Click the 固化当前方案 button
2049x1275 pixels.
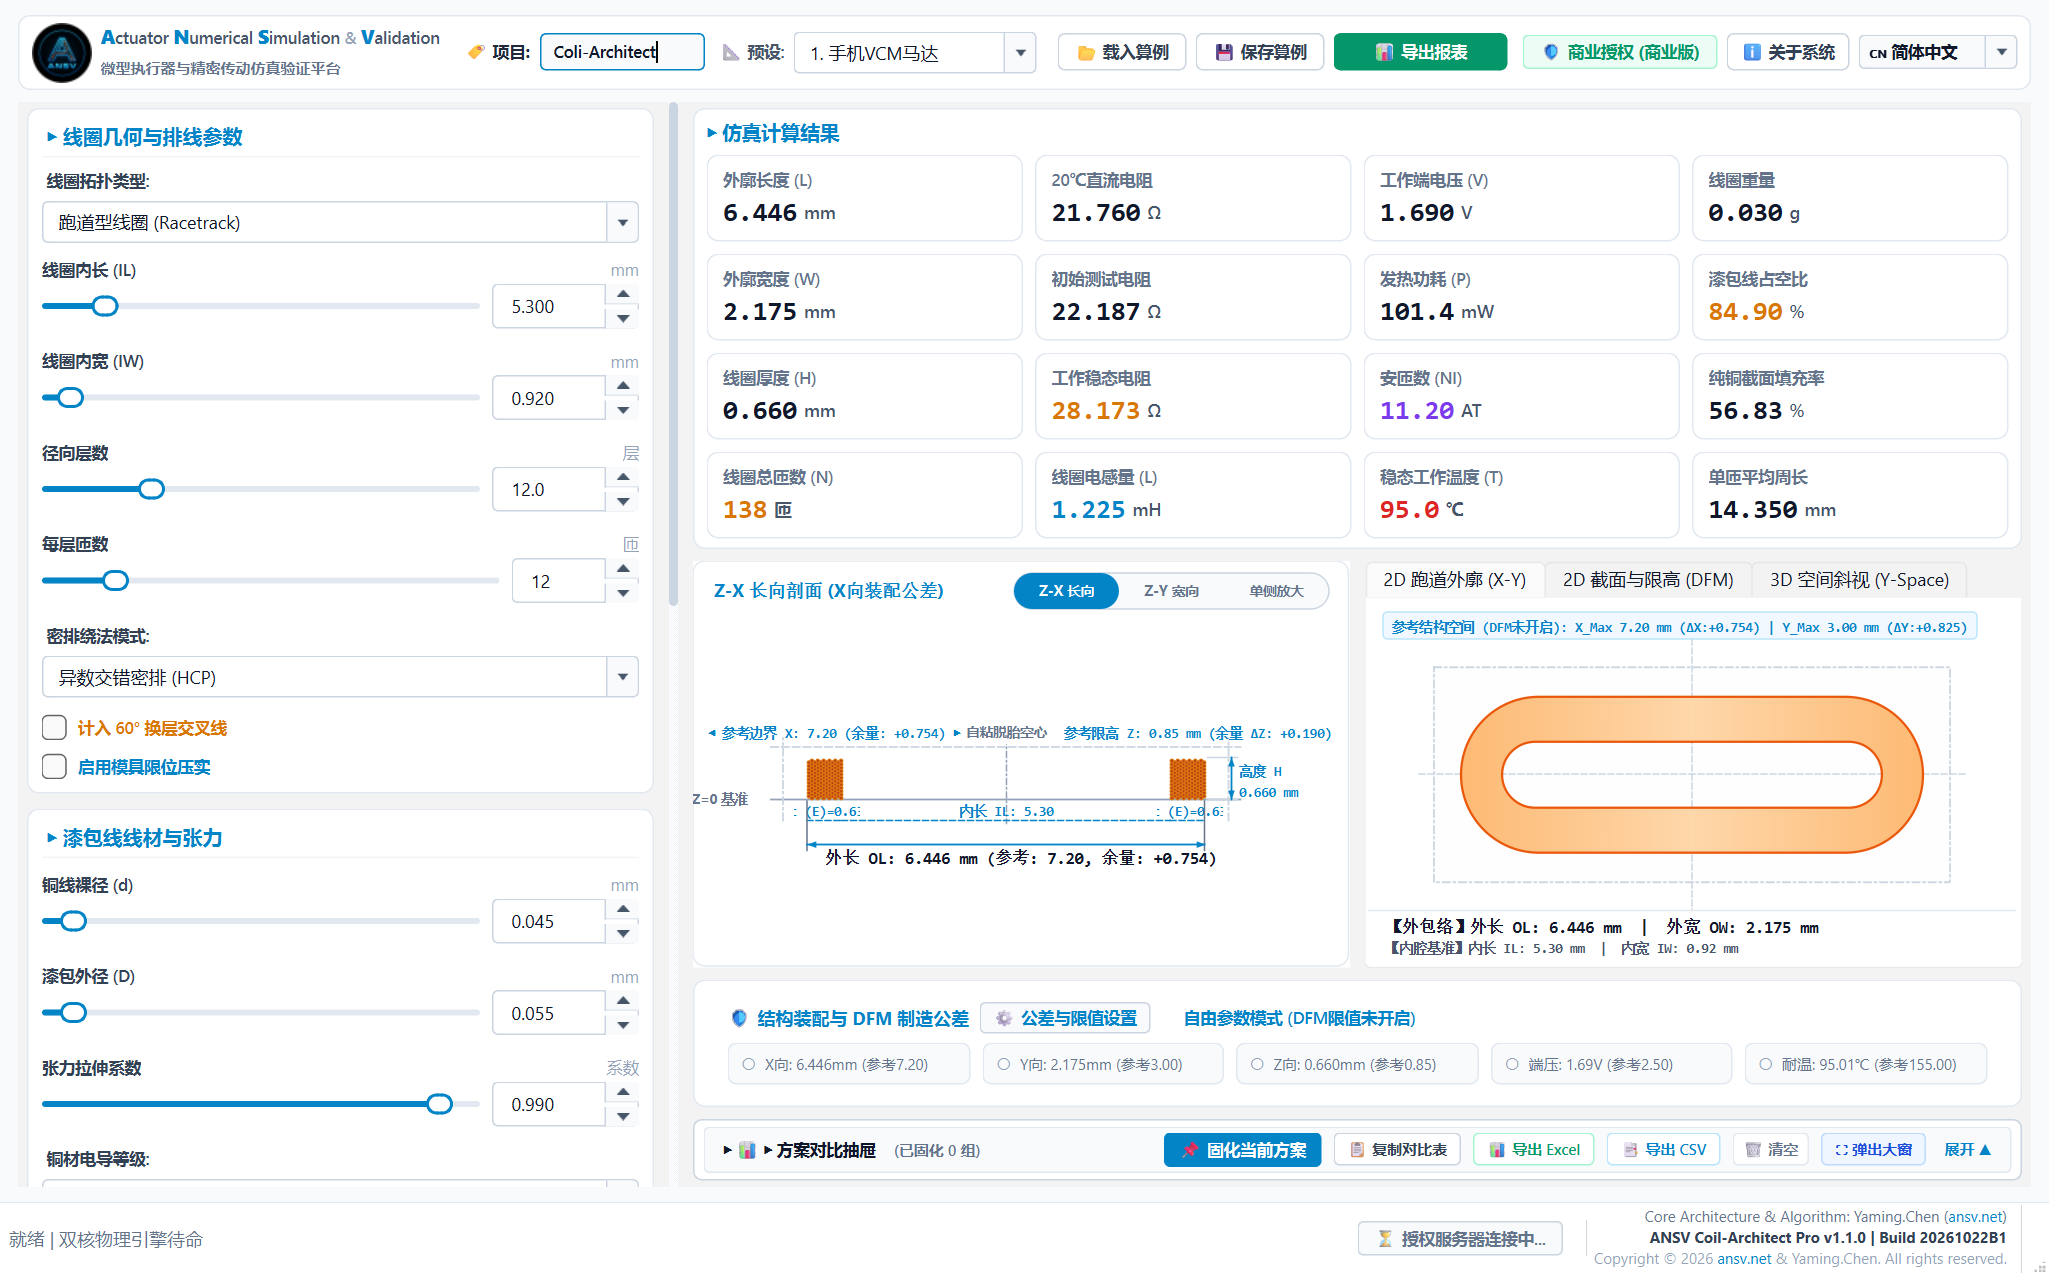(x=1242, y=1150)
